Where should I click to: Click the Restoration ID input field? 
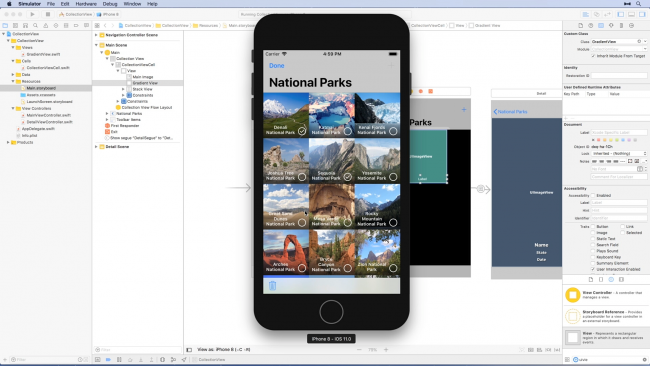(619, 75)
